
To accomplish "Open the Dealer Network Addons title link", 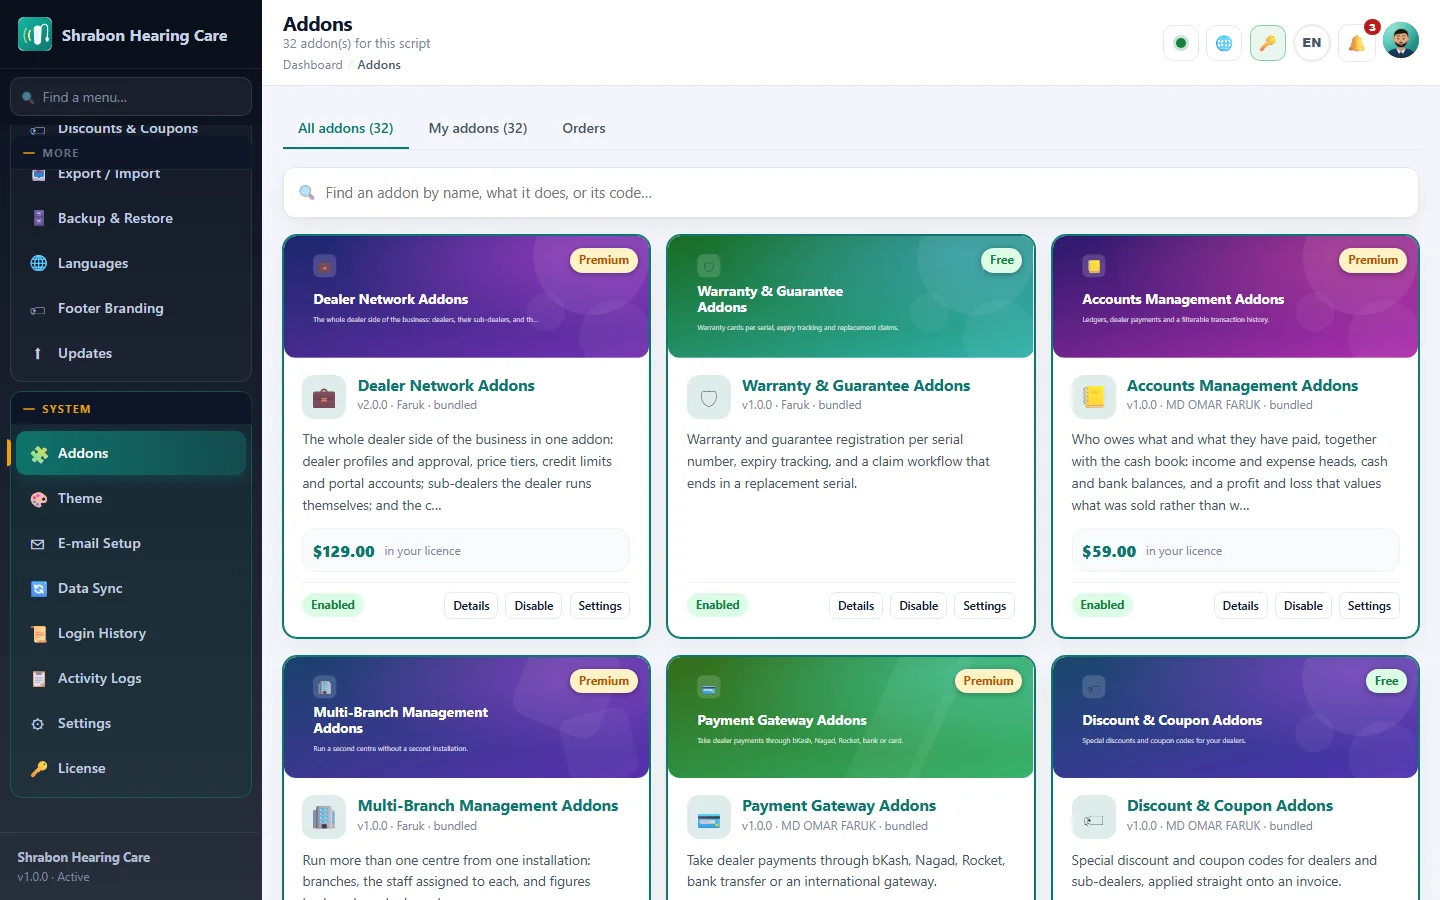I will click(x=446, y=385).
